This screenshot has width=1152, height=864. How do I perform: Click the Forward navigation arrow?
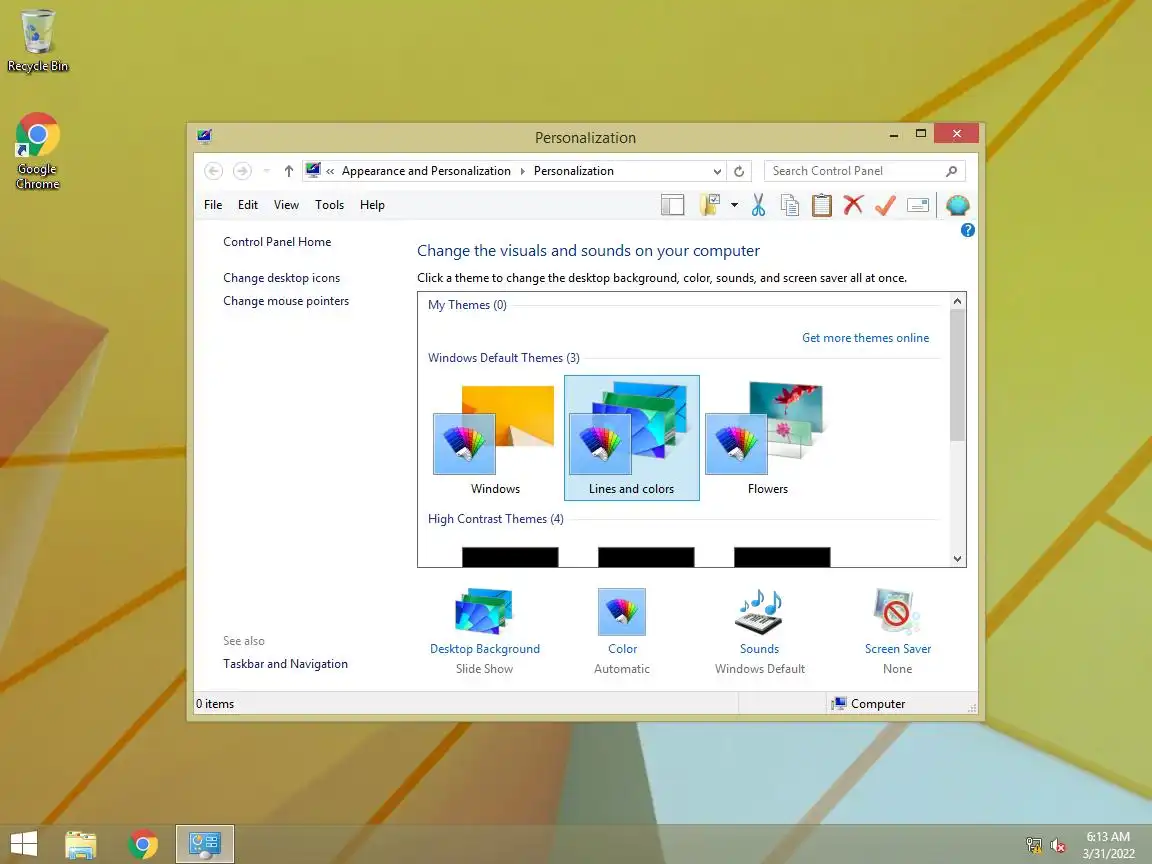click(x=242, y=171)
